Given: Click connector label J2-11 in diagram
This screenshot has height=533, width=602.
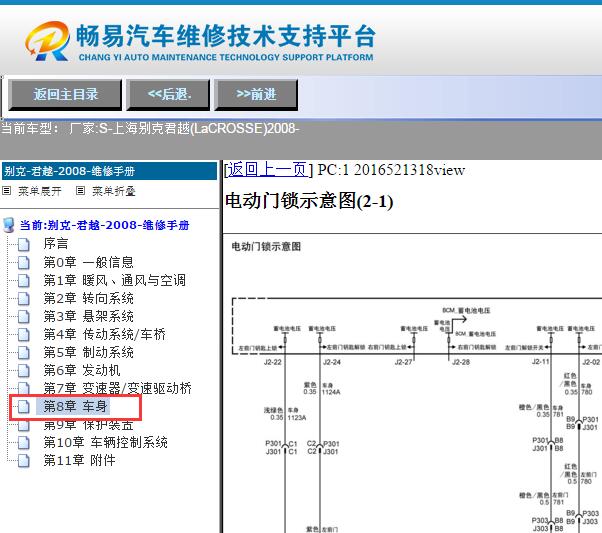Looking at the screenshot, I should [541, 361].
